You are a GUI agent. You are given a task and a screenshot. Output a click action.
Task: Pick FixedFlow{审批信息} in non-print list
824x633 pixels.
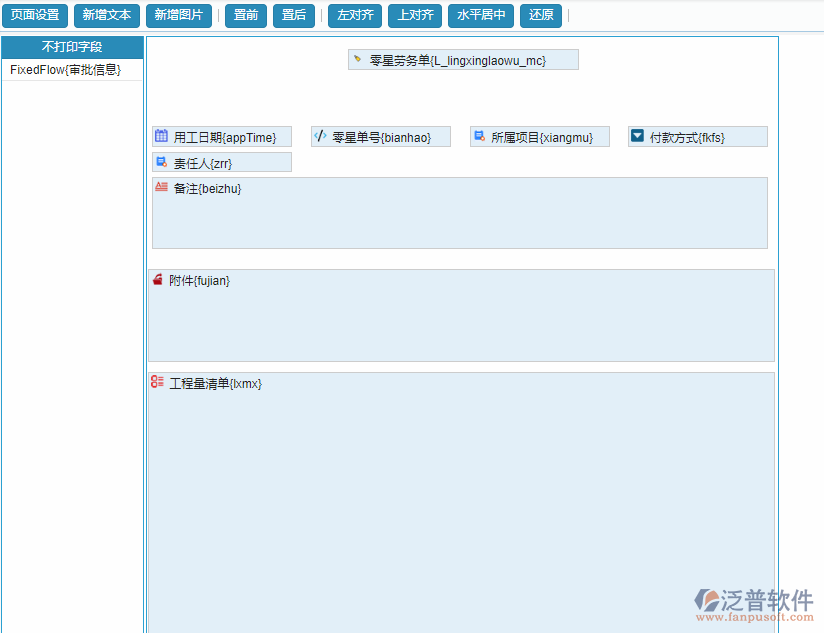[72, 70]
